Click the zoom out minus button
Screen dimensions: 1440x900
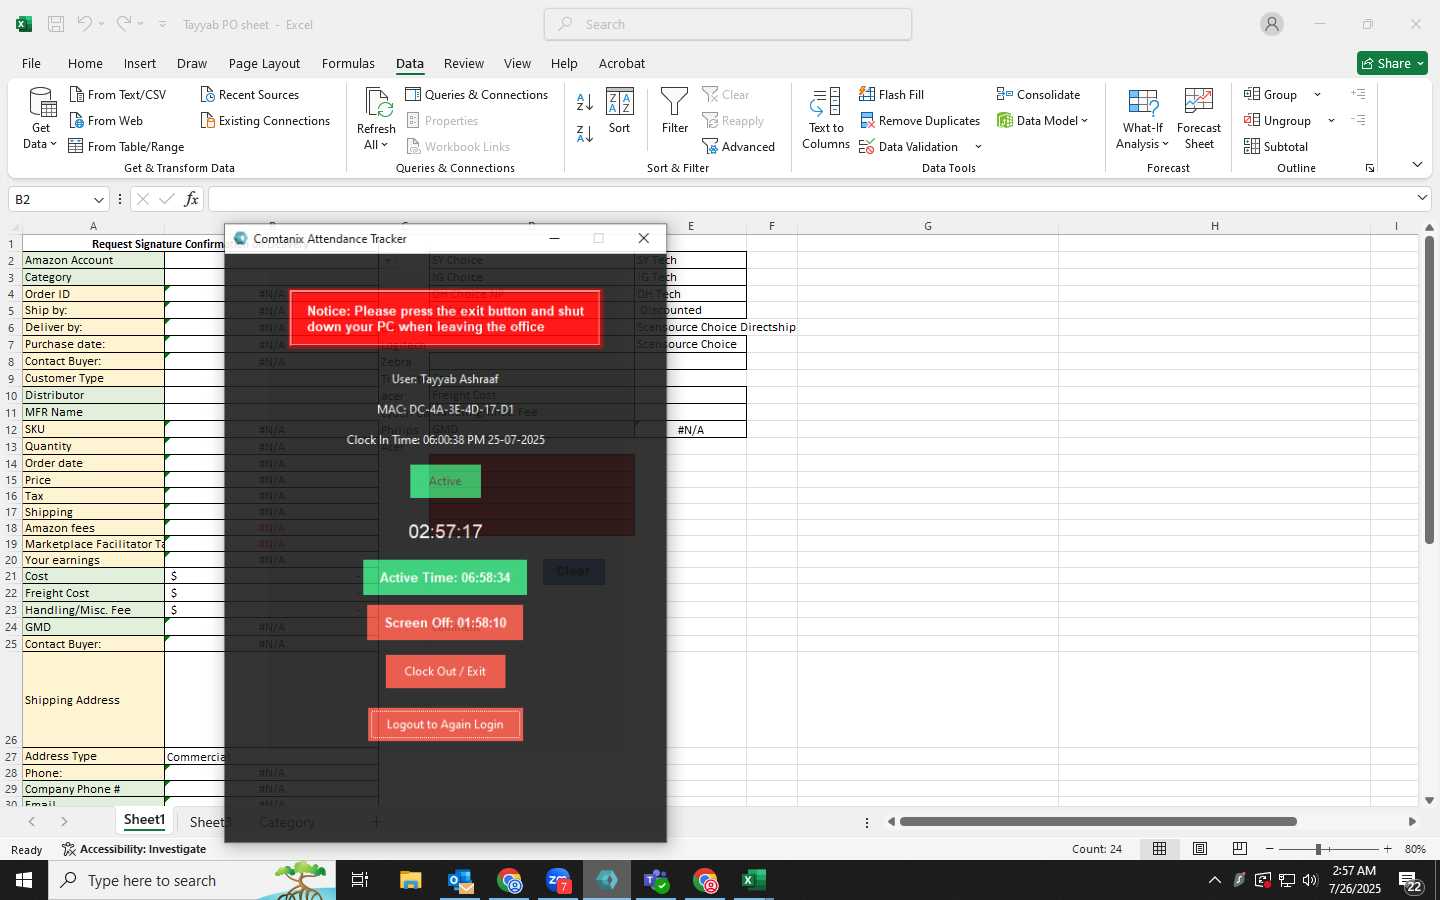coord(1269,848)
